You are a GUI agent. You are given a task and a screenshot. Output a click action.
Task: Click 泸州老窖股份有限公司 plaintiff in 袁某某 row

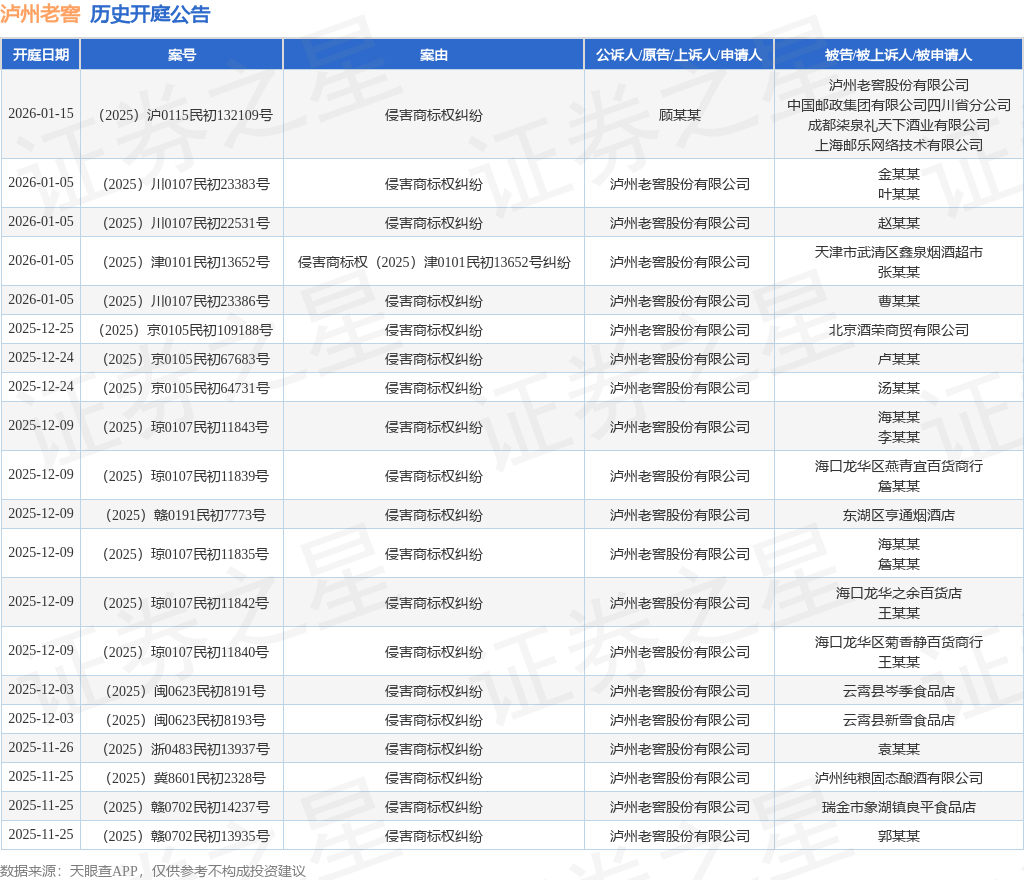[679, 749]
